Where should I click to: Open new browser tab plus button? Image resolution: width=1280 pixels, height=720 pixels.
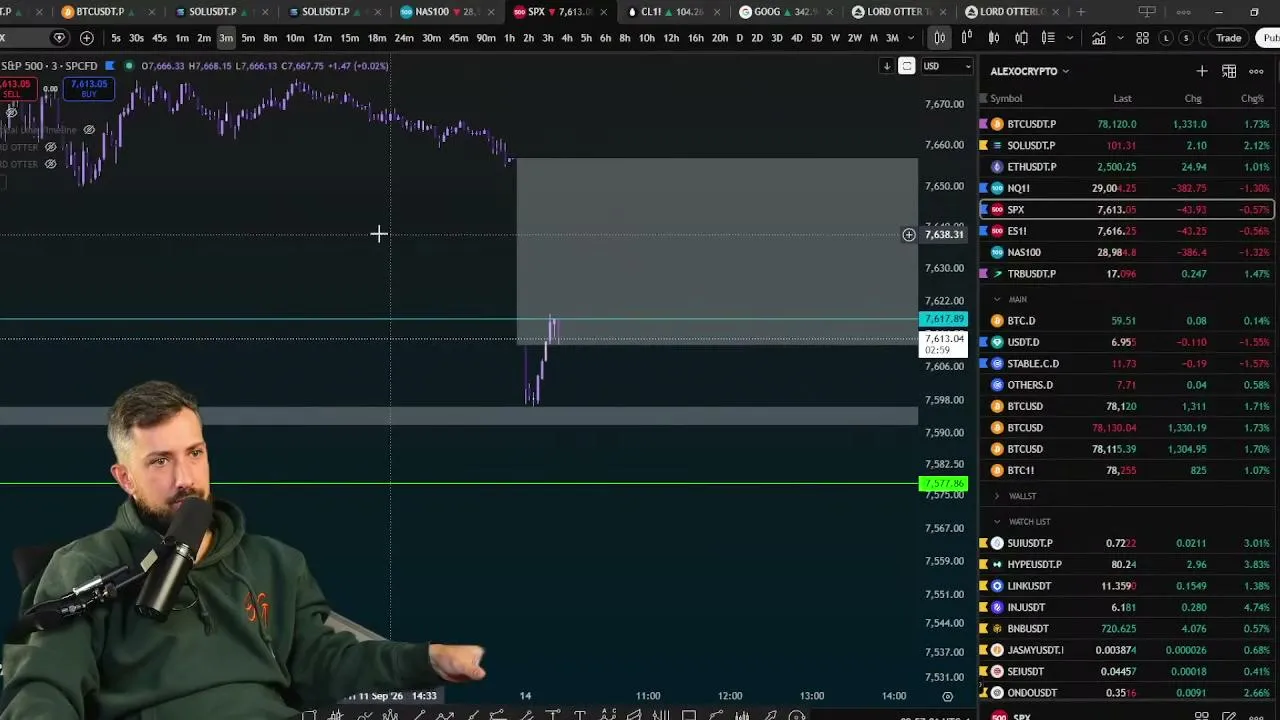point(1081,12)
